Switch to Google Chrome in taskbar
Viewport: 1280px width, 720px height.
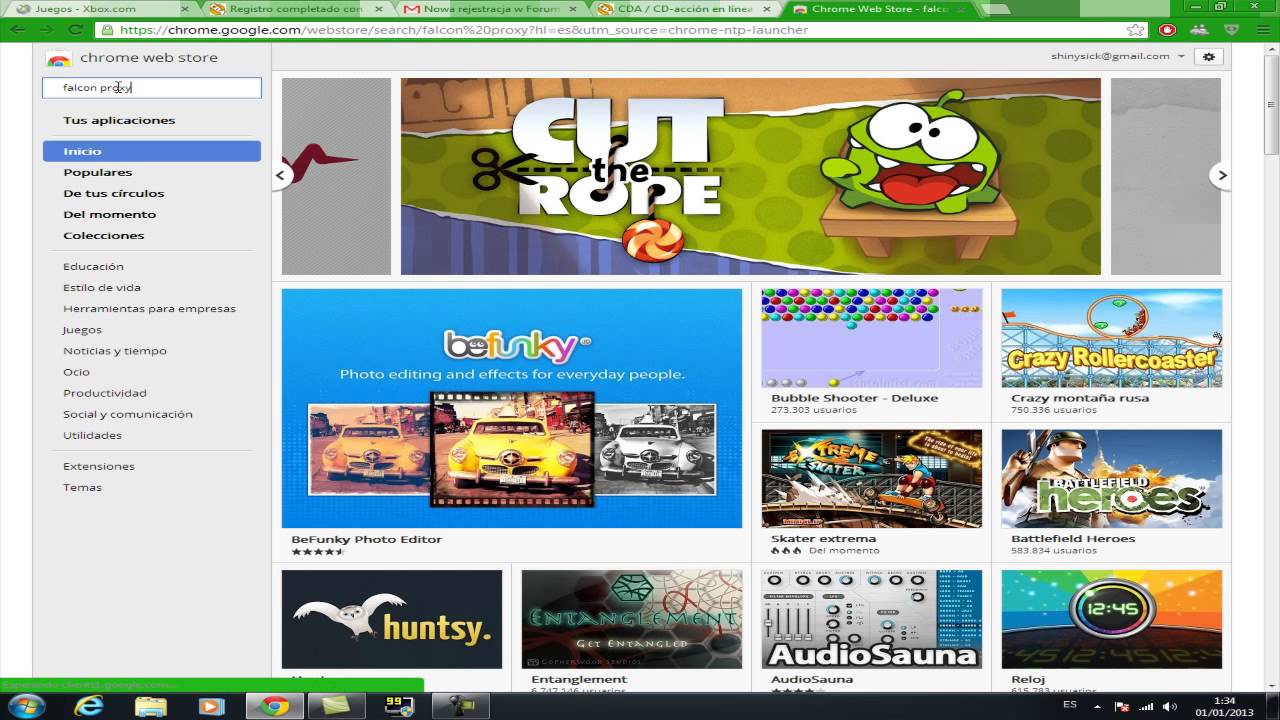(274, 706)
